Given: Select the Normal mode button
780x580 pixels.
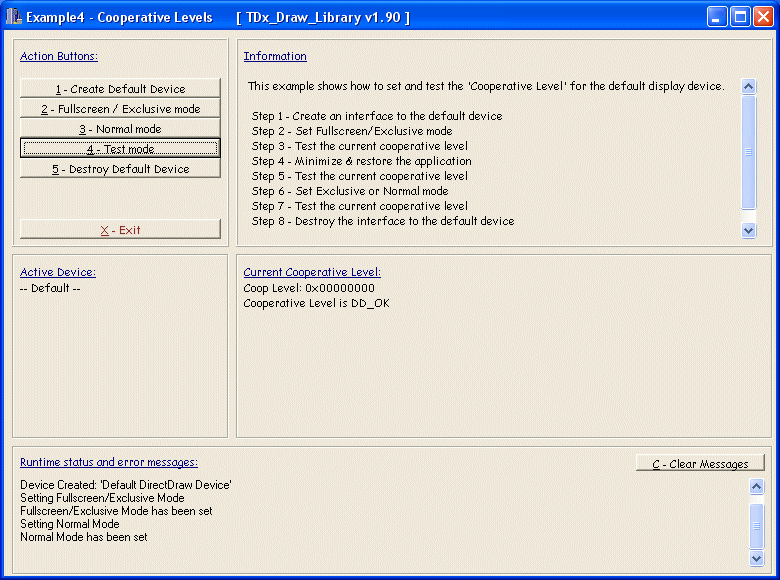Looking at the screenshot, I should (x=120, y=129).
